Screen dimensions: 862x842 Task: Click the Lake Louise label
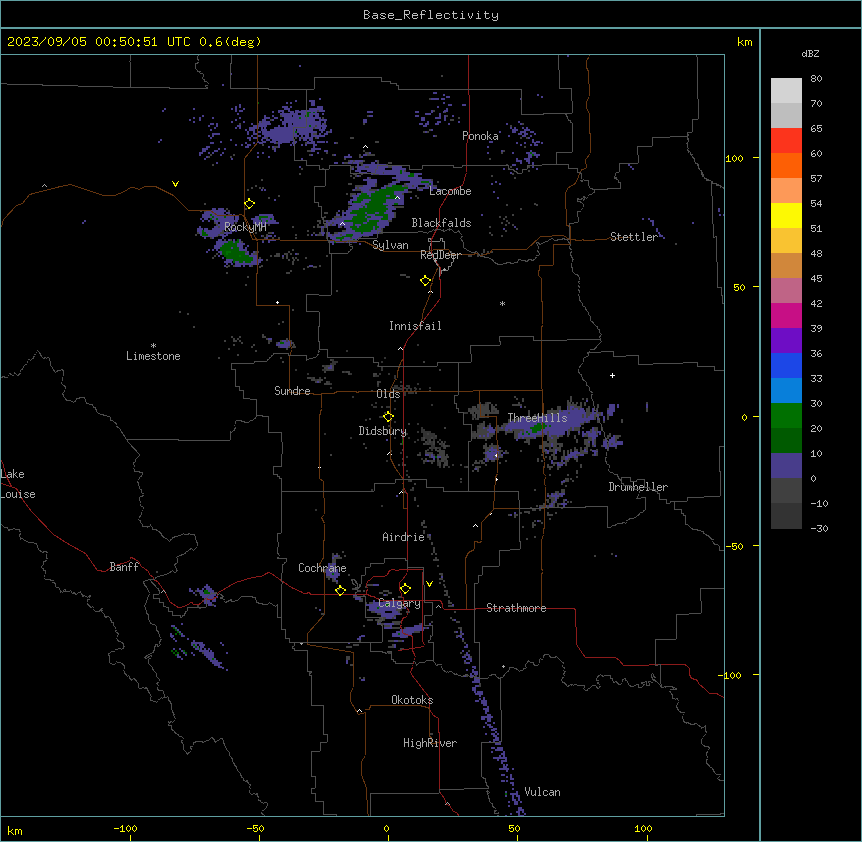coord(18,484)
